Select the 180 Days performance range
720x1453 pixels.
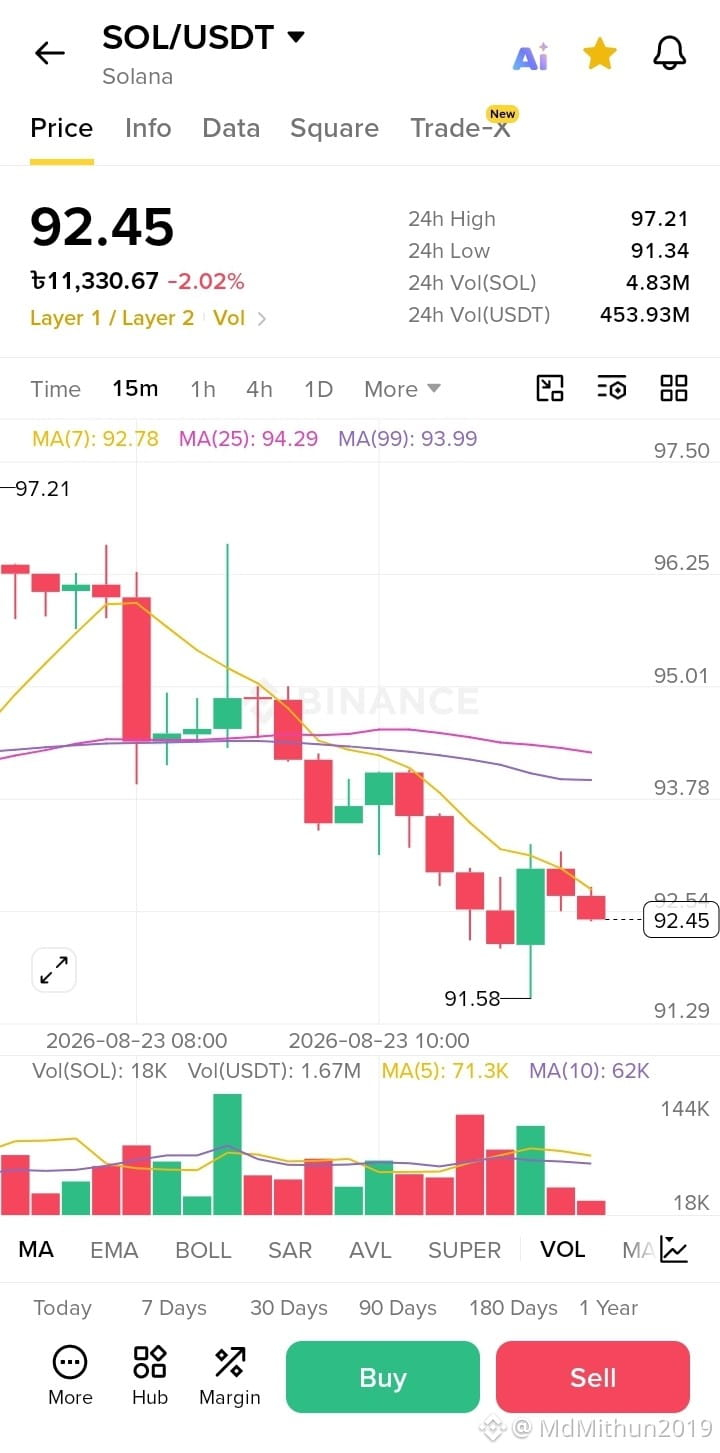(x=513, y=1308)
